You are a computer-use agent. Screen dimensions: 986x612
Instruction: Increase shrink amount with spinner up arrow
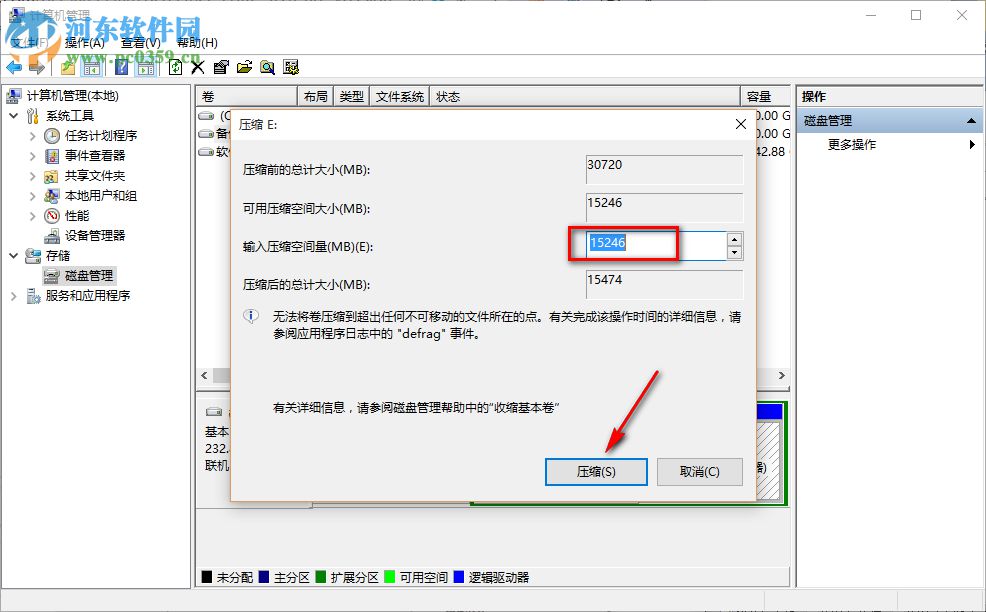[x=734, y=239]
